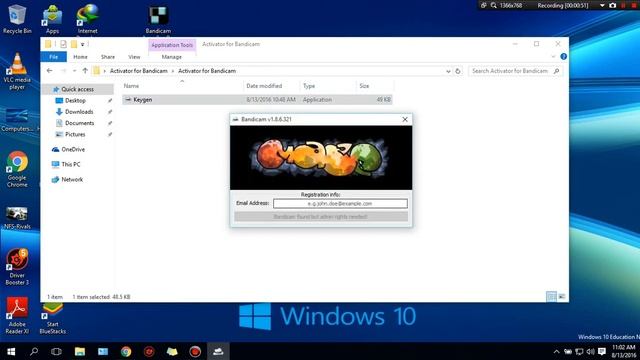This screenshot has width=640, height=360.
Task: Launch Start BlueStacks desktop shortcut
Action: pos(52,318)
